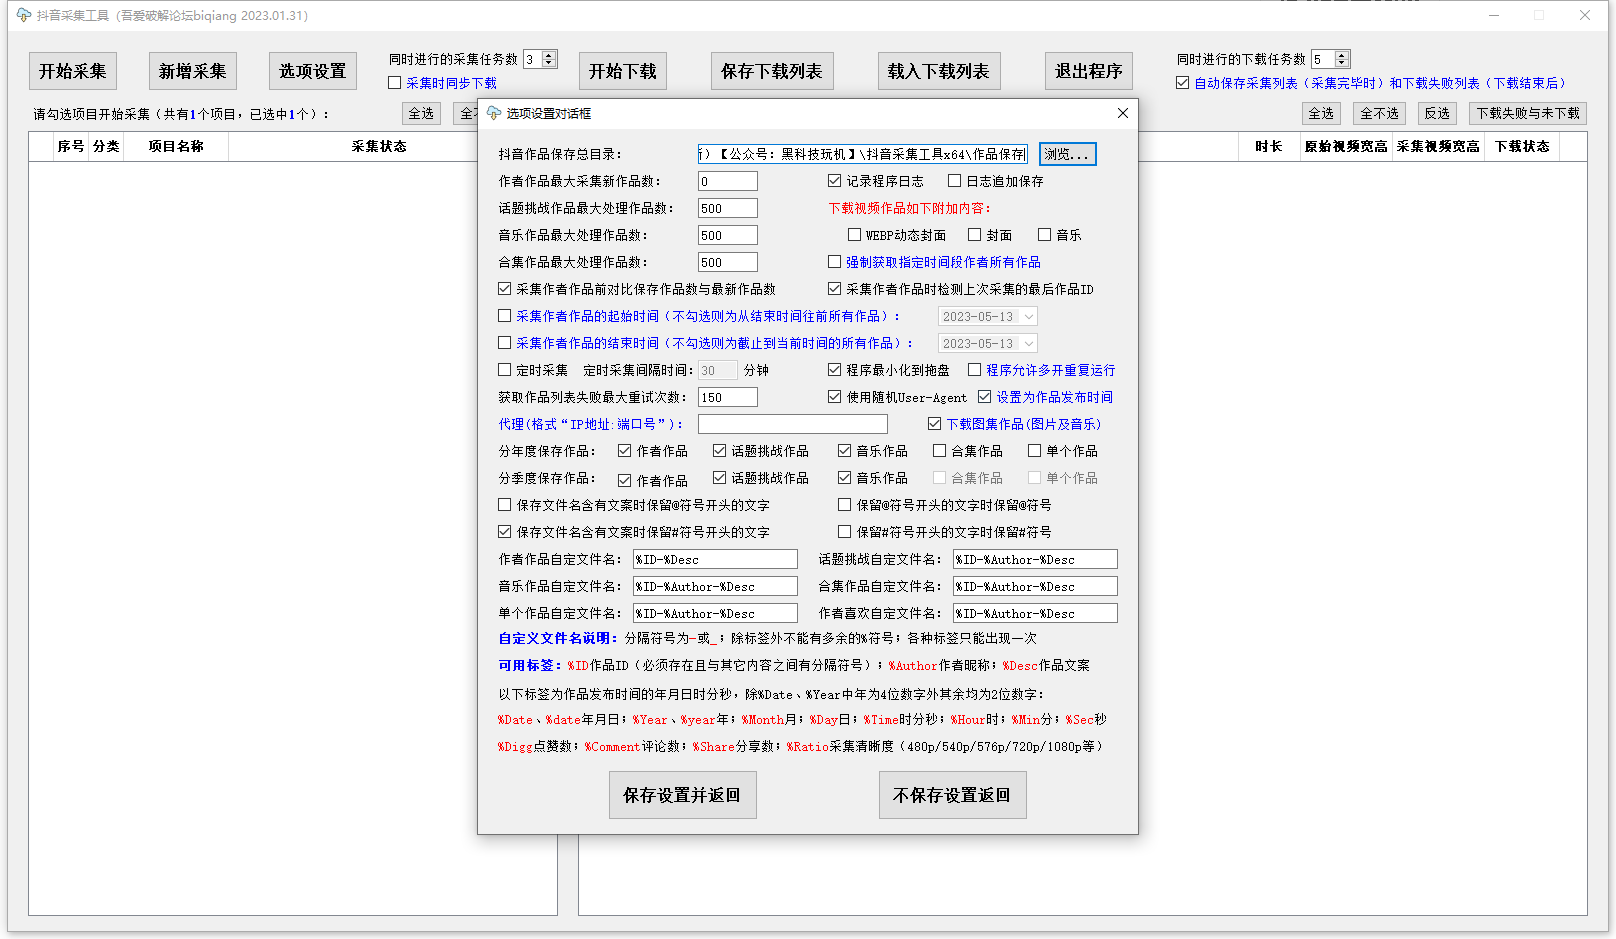
Task: Close the 选项设置 dialog with X
Action: click(1122, 113)
